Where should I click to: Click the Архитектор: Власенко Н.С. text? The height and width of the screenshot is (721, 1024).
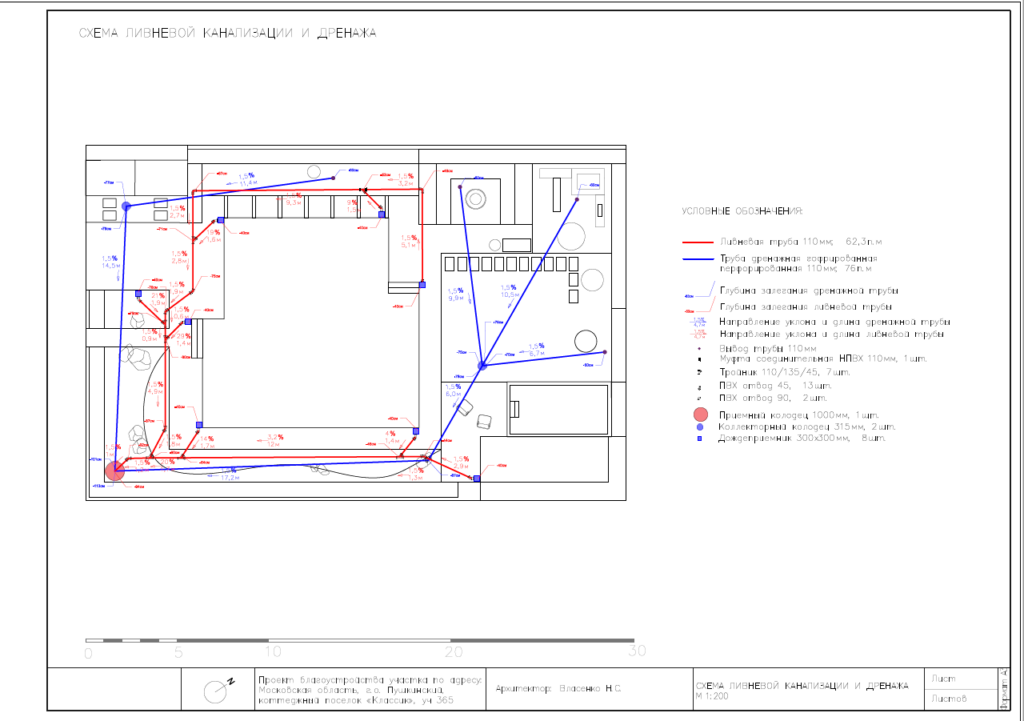[558, 689]
